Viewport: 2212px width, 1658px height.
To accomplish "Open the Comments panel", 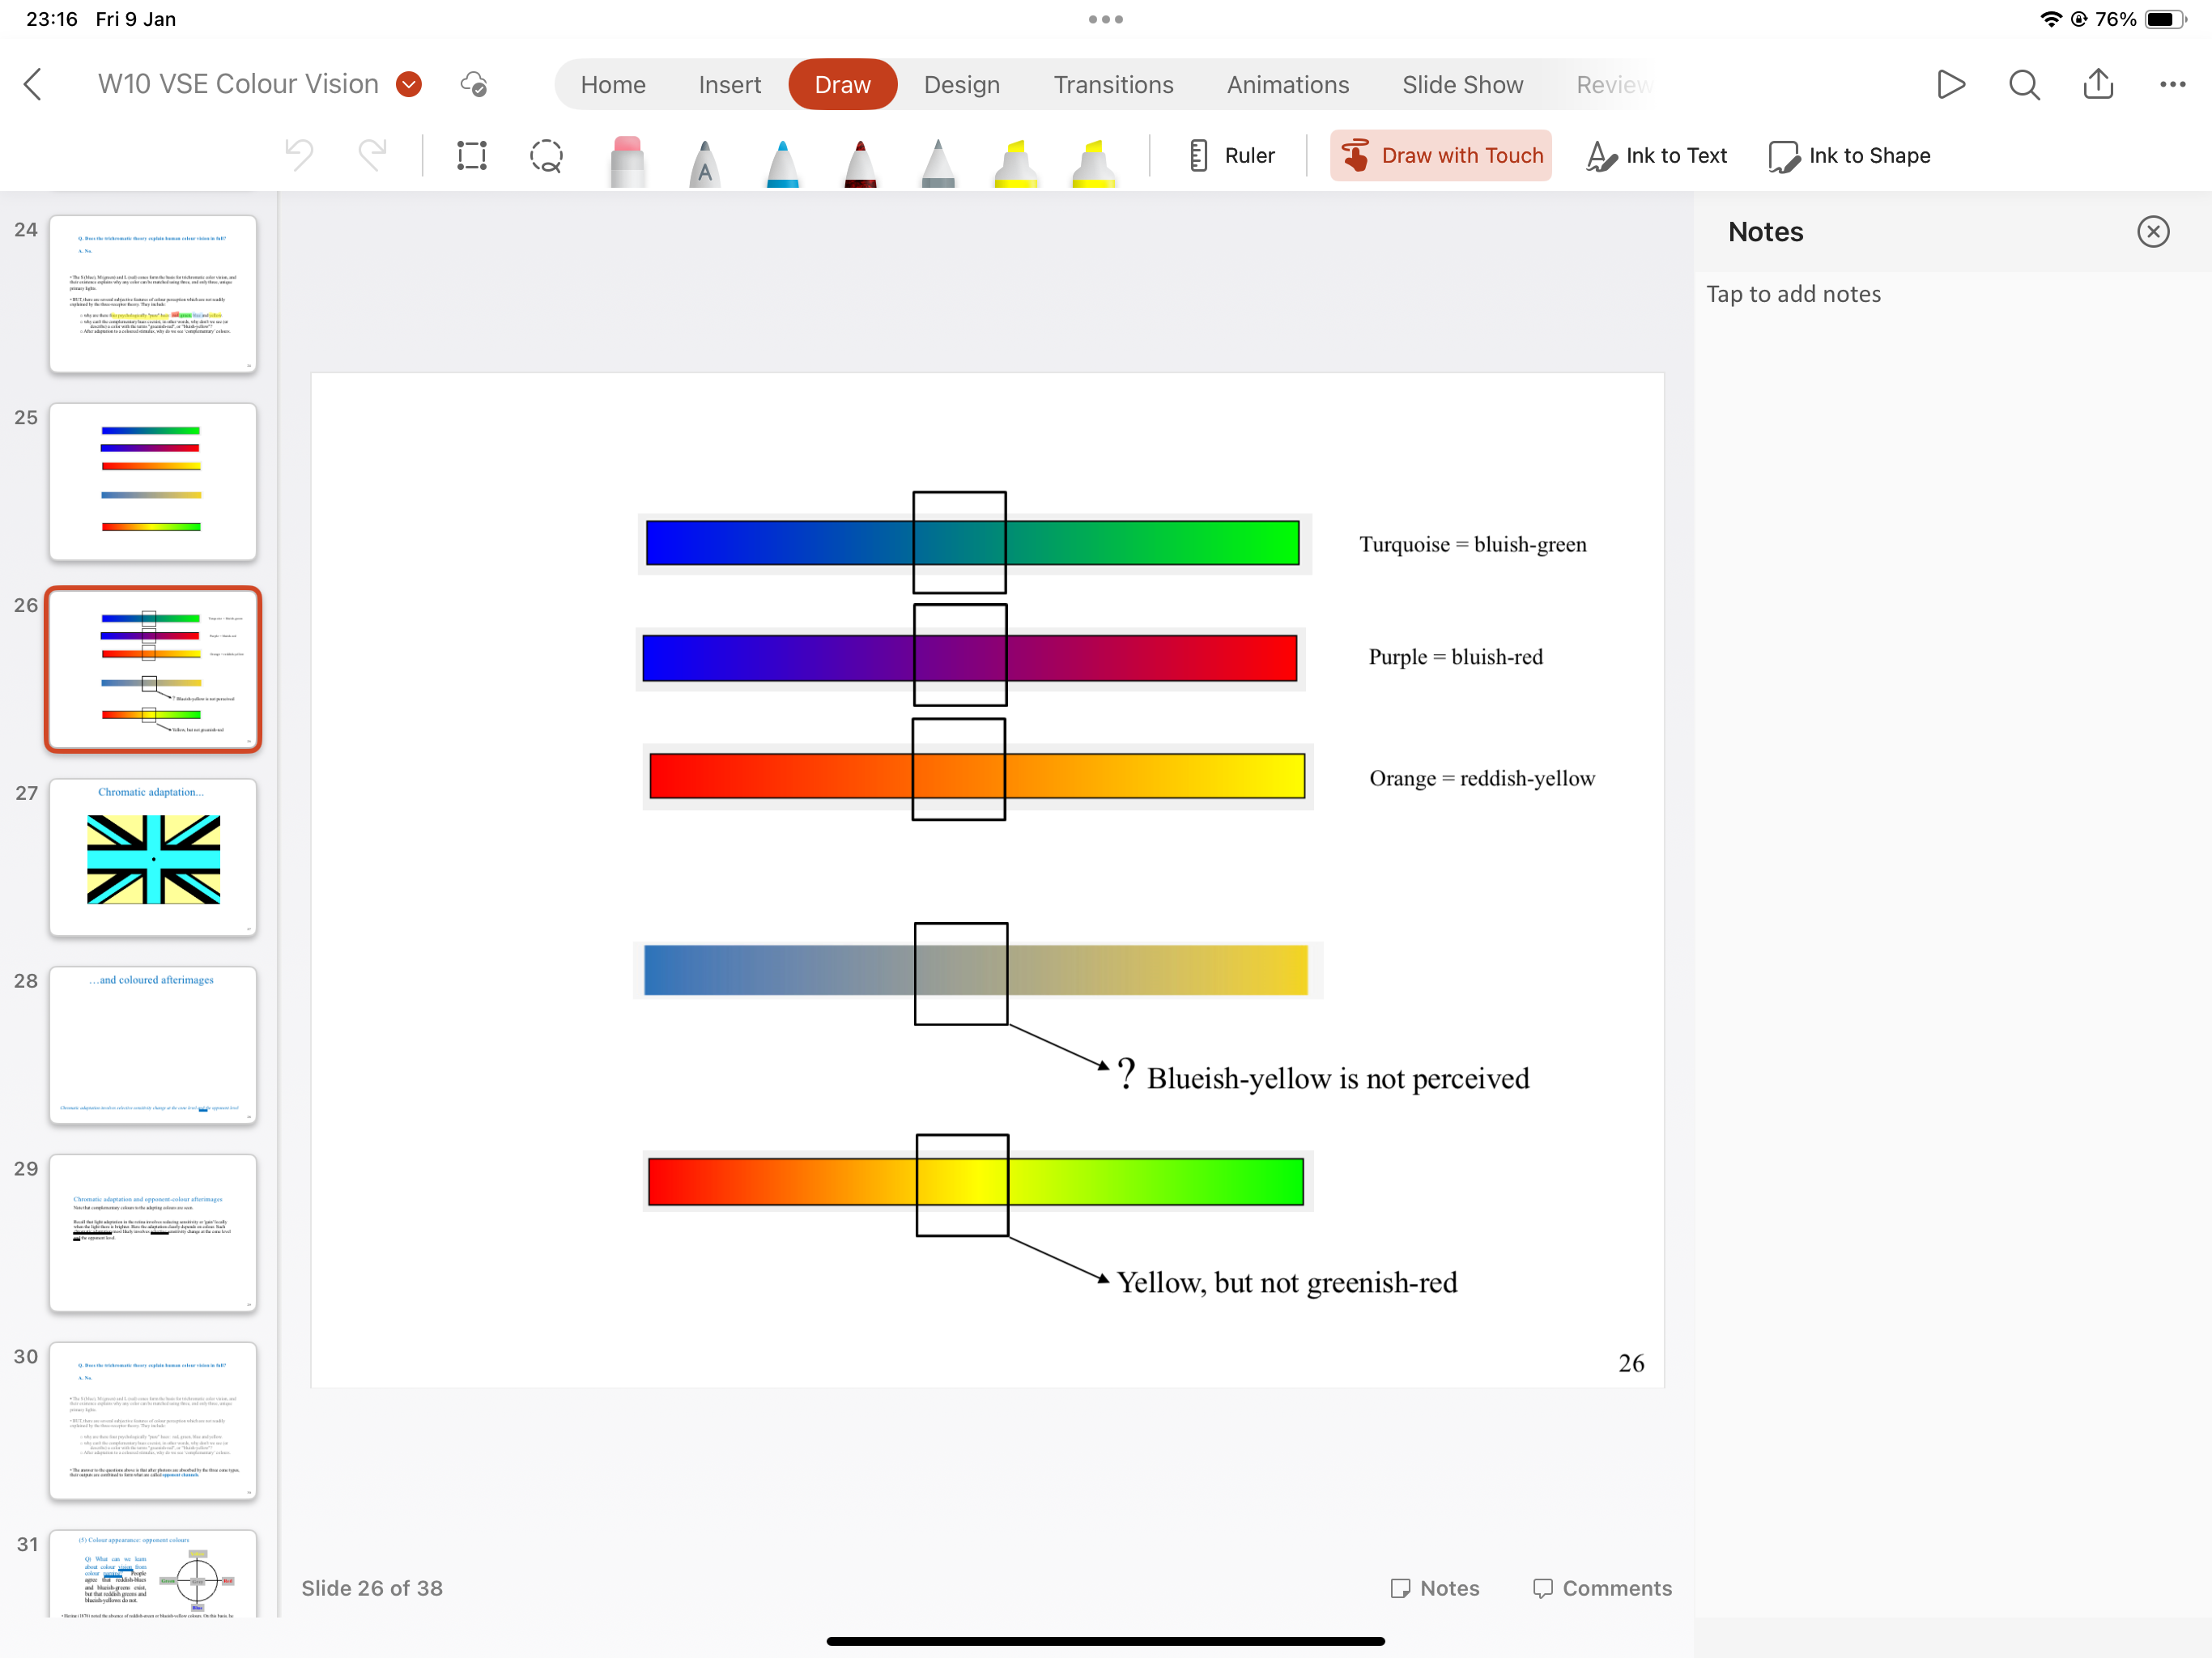I will (x=1601, y=1587).
